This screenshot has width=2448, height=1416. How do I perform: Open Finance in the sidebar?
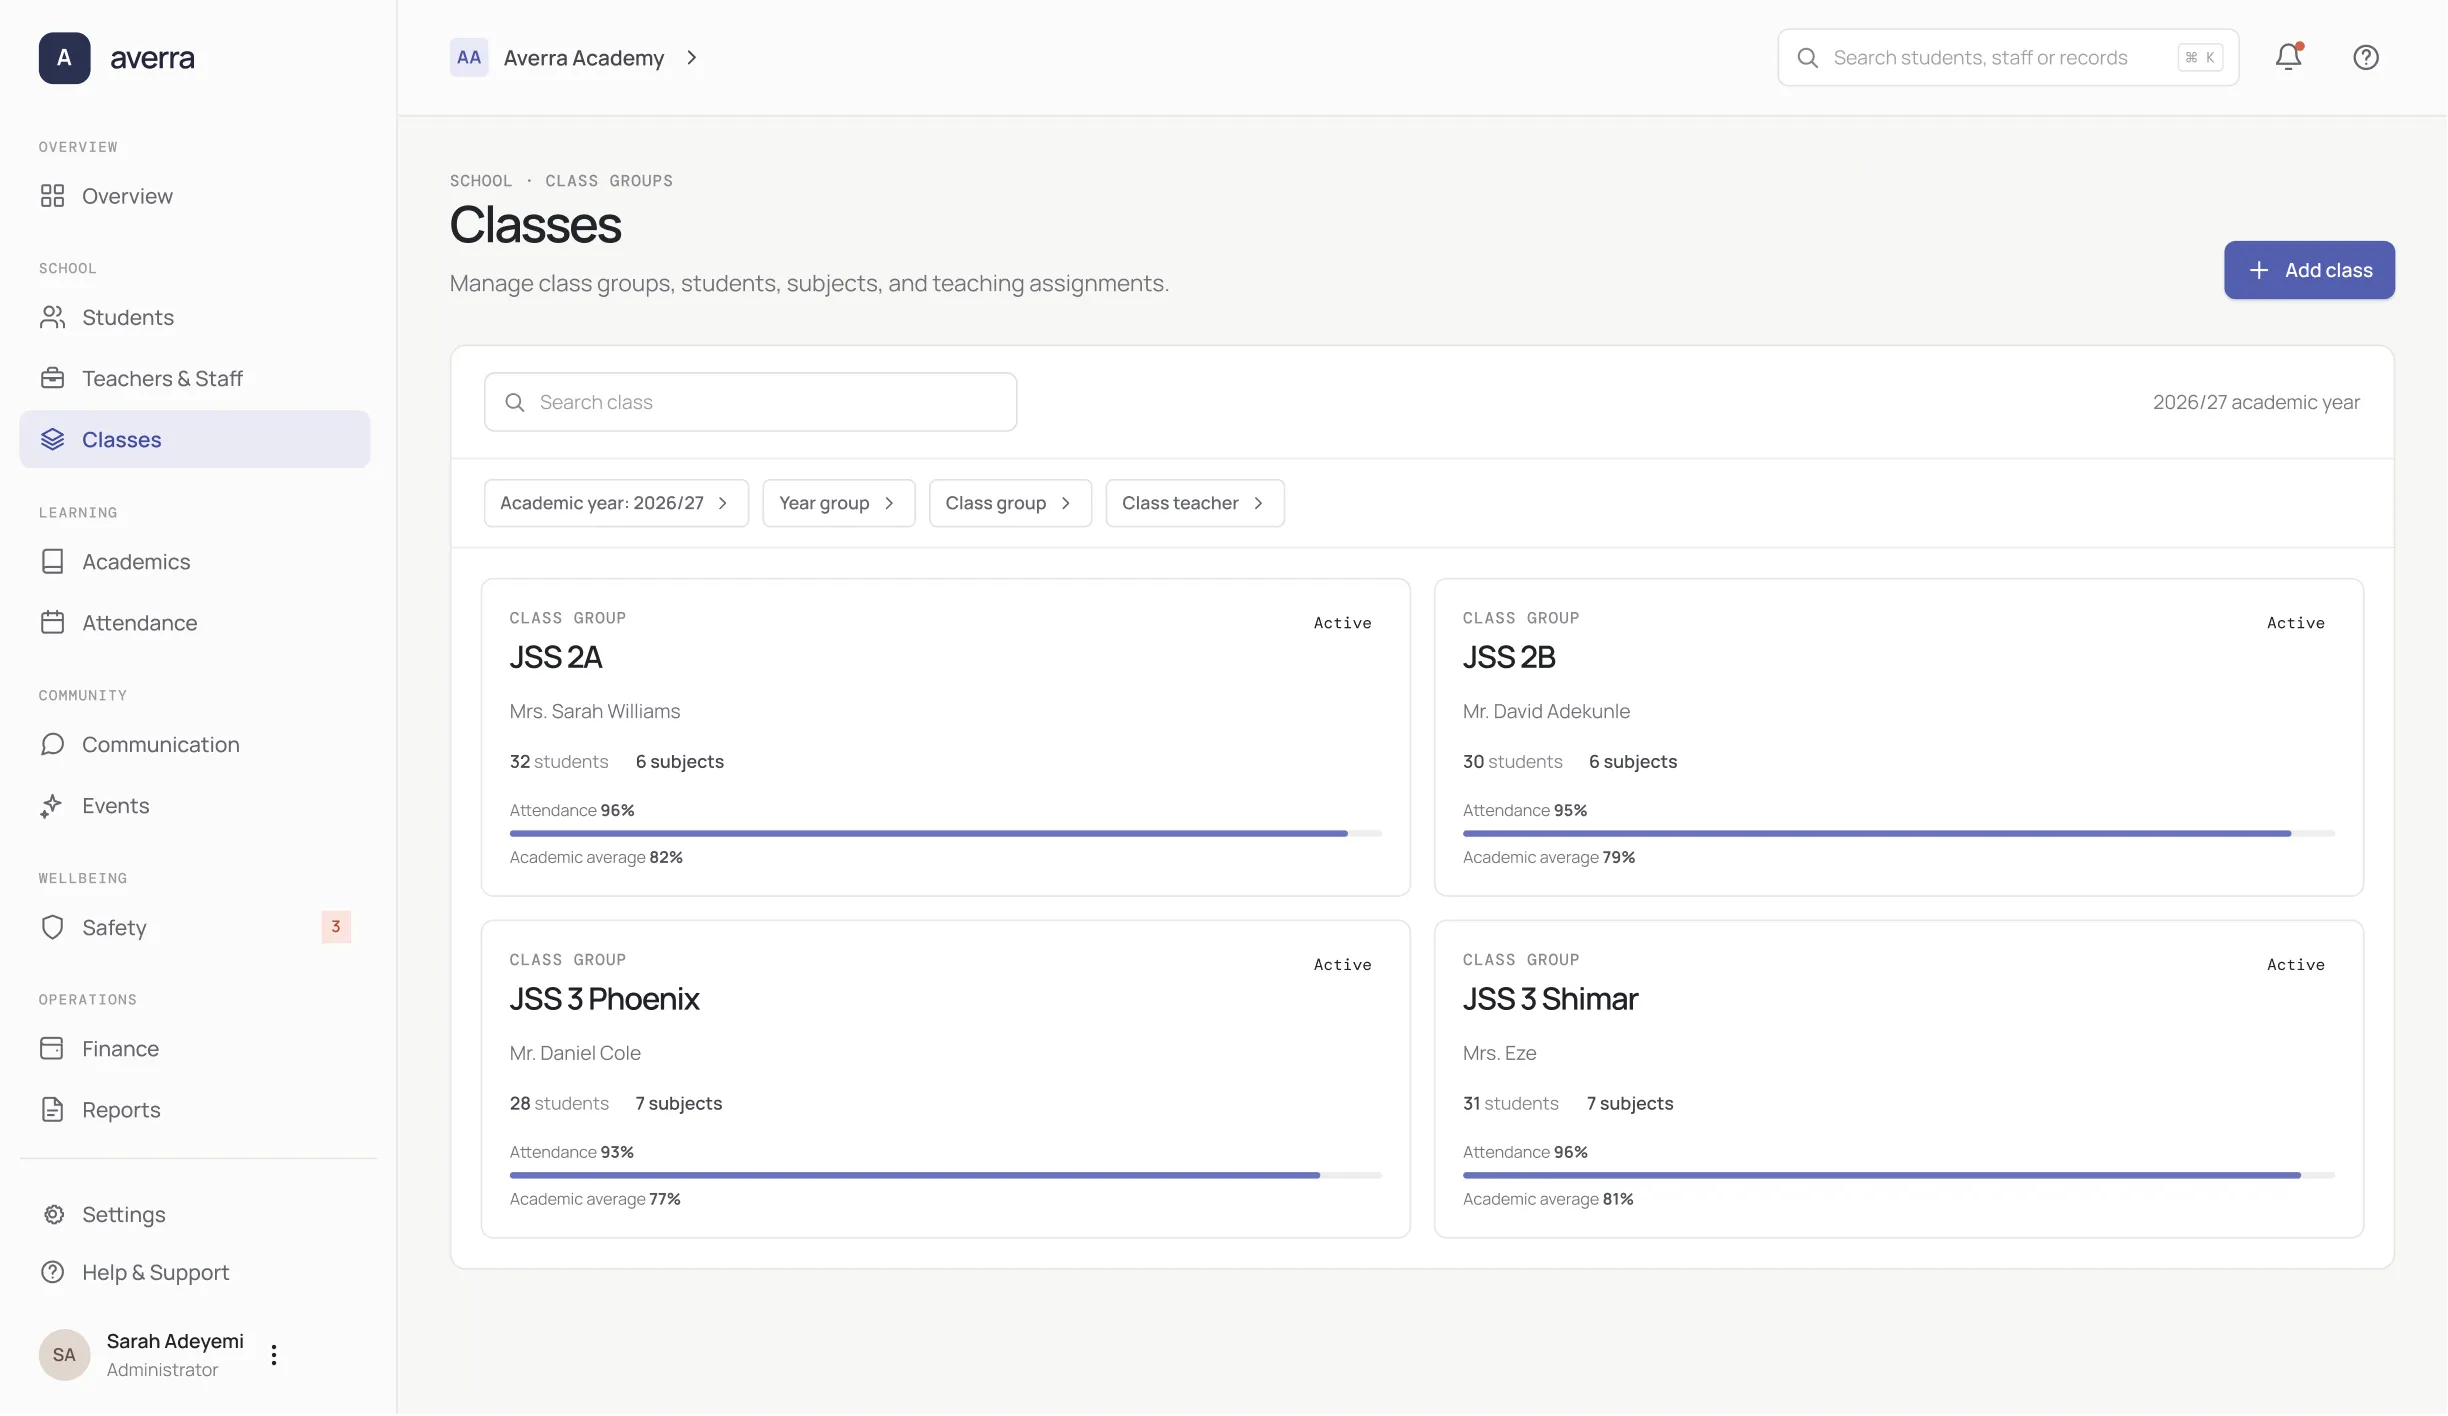[195, 1049]
